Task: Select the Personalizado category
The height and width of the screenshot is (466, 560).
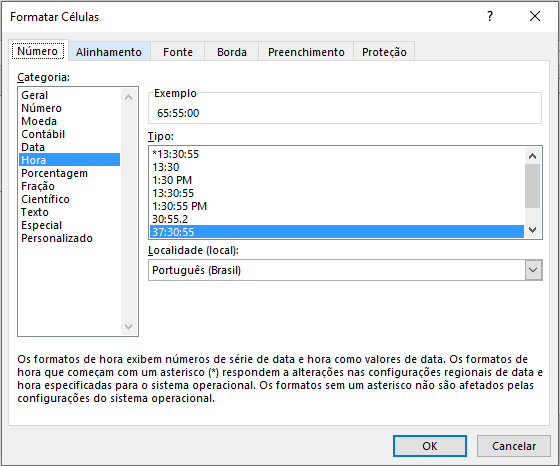Action: coord(69,238)
